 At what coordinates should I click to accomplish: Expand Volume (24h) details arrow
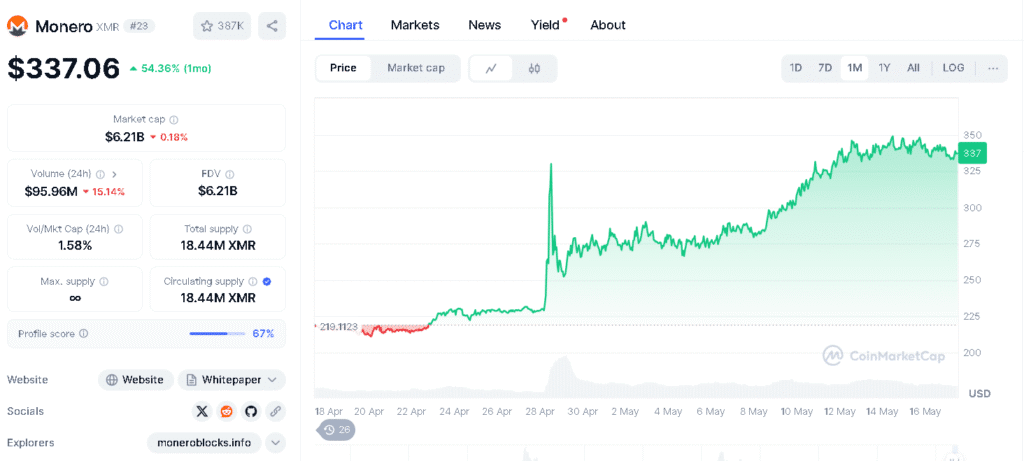click(114, 174)
